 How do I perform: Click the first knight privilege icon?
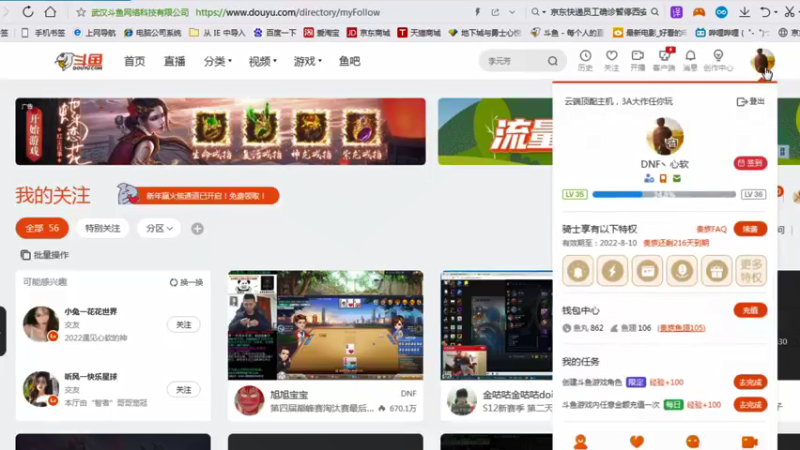578,271
